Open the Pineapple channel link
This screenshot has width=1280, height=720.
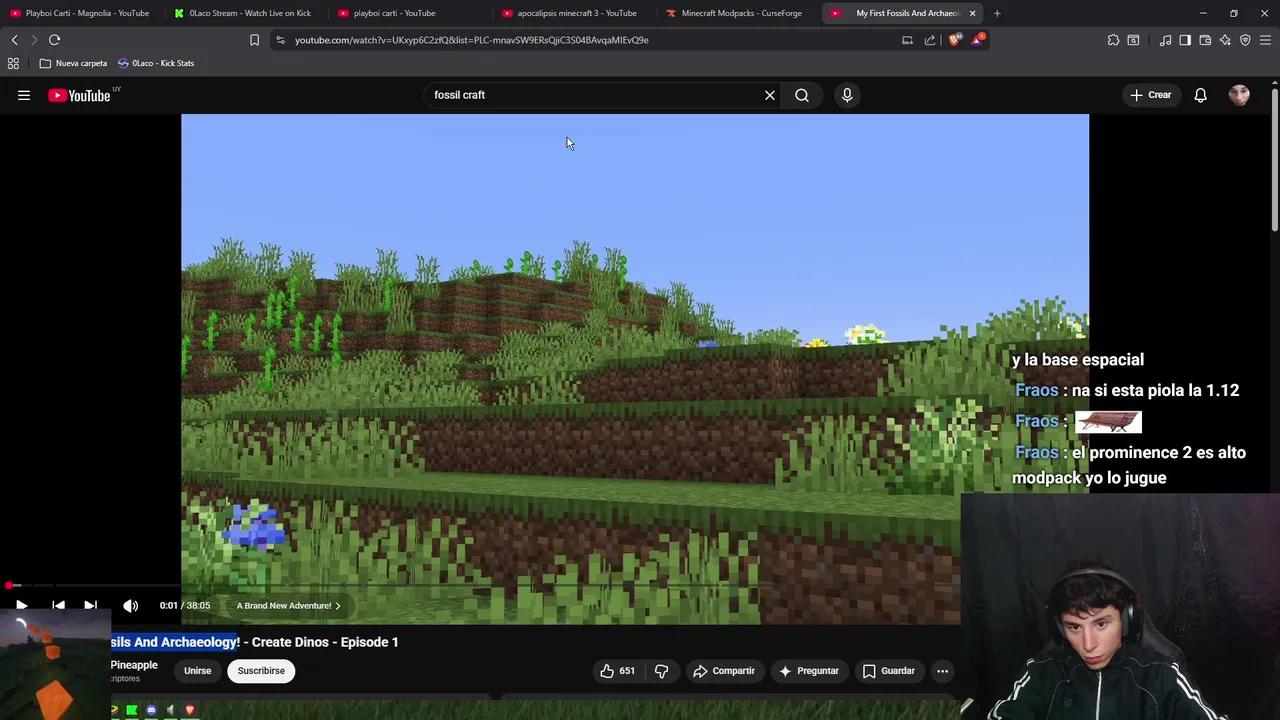coord(134,665)
